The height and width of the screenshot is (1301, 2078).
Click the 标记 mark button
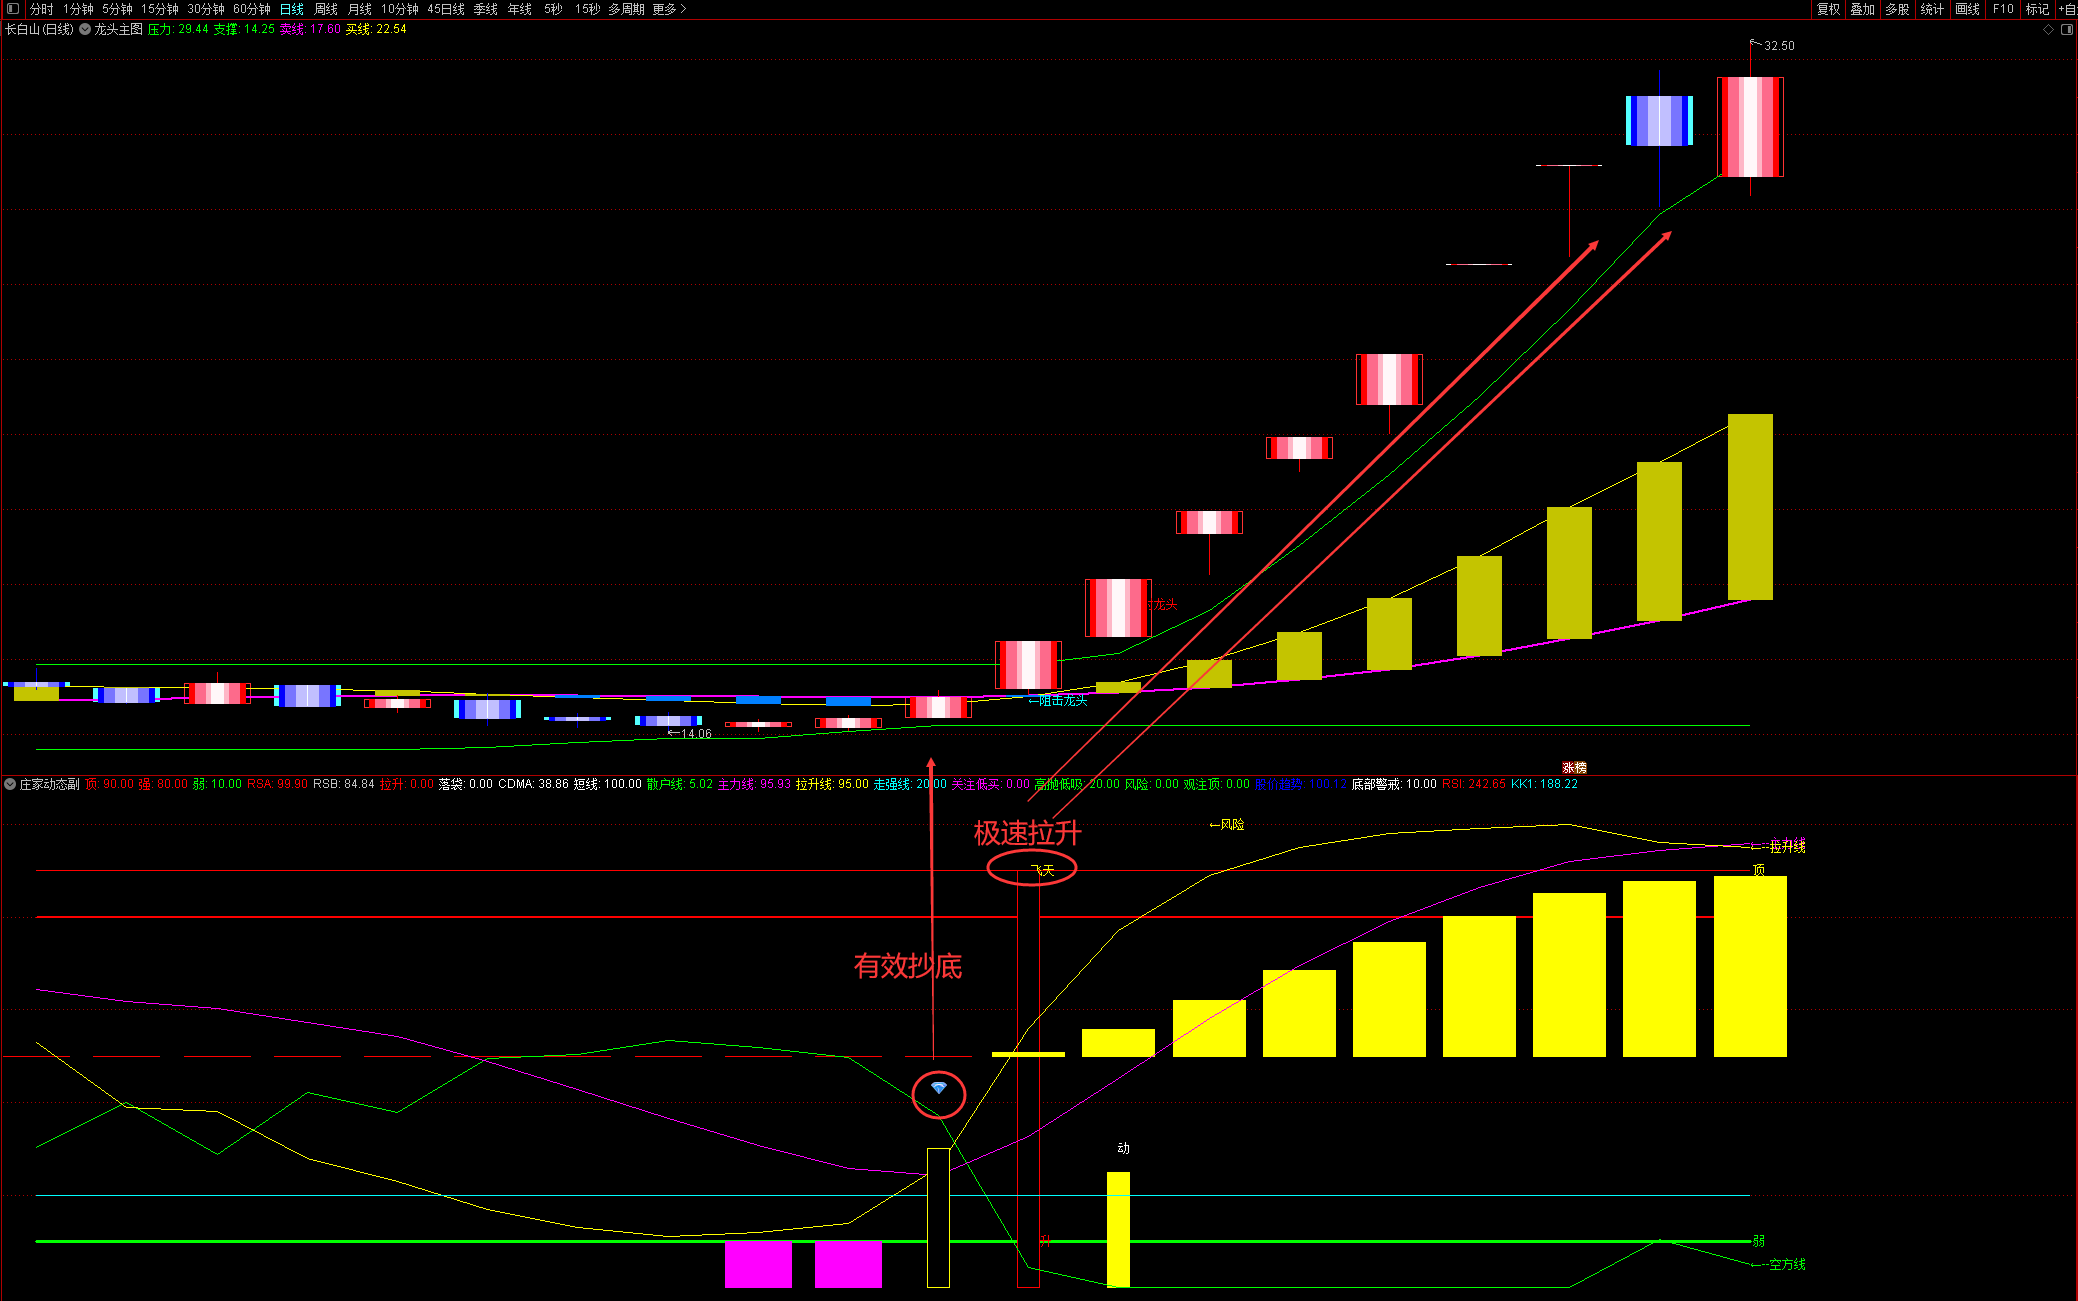tap(2037, 9)
